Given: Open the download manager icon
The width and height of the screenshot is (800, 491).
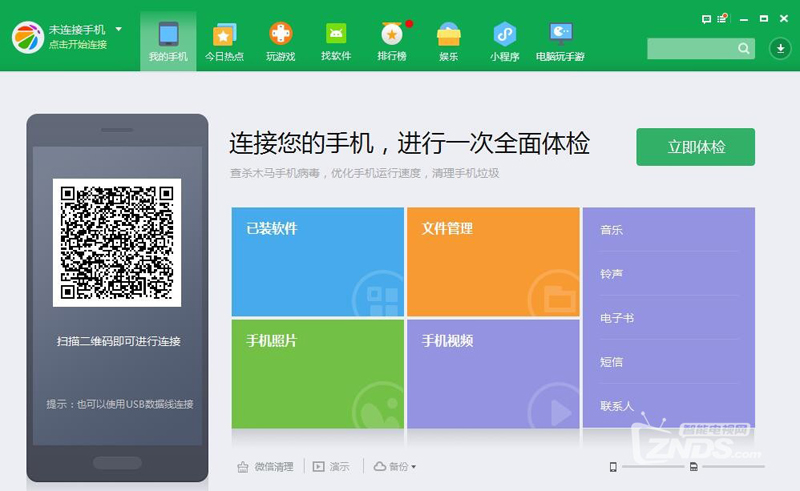Looking at the screenshot, I should 780,48.
